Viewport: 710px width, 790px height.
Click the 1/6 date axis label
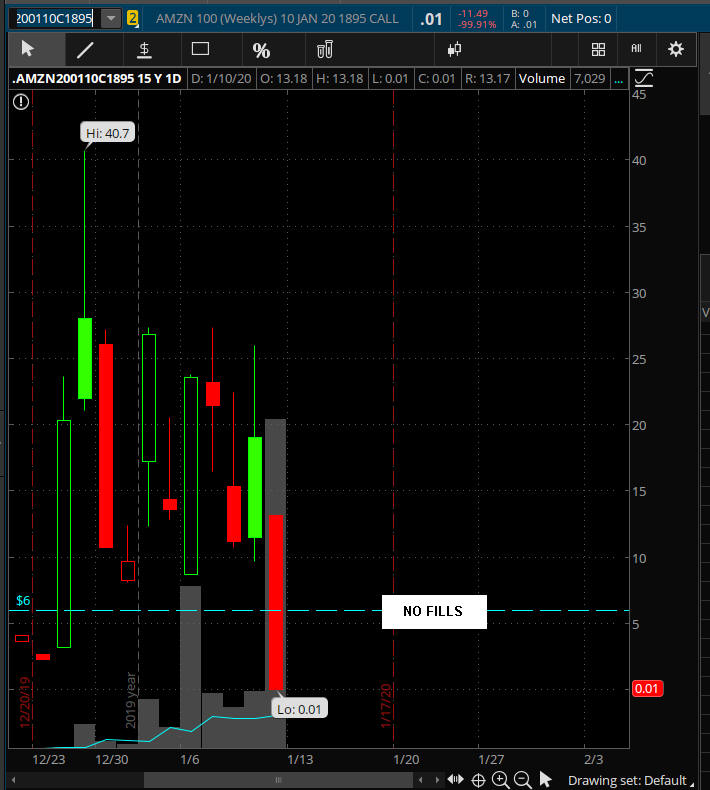[x=190, y=759]
